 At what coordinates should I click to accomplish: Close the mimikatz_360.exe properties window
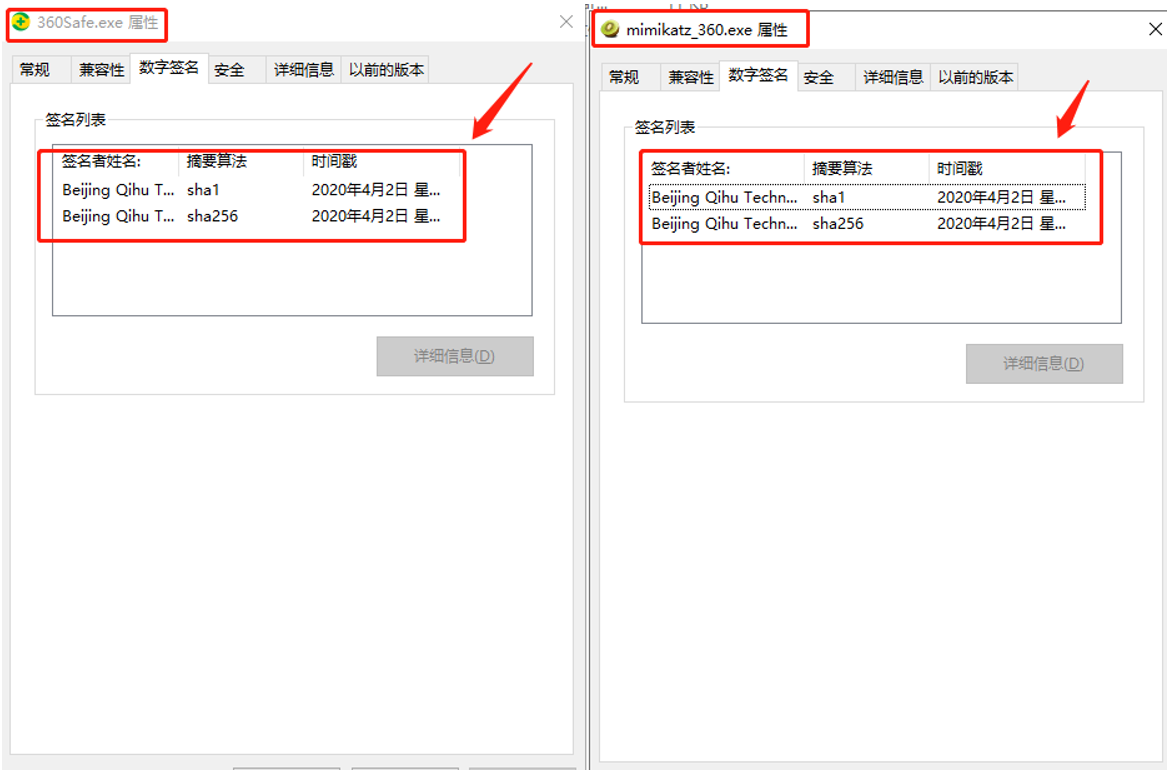[1155, 29]
